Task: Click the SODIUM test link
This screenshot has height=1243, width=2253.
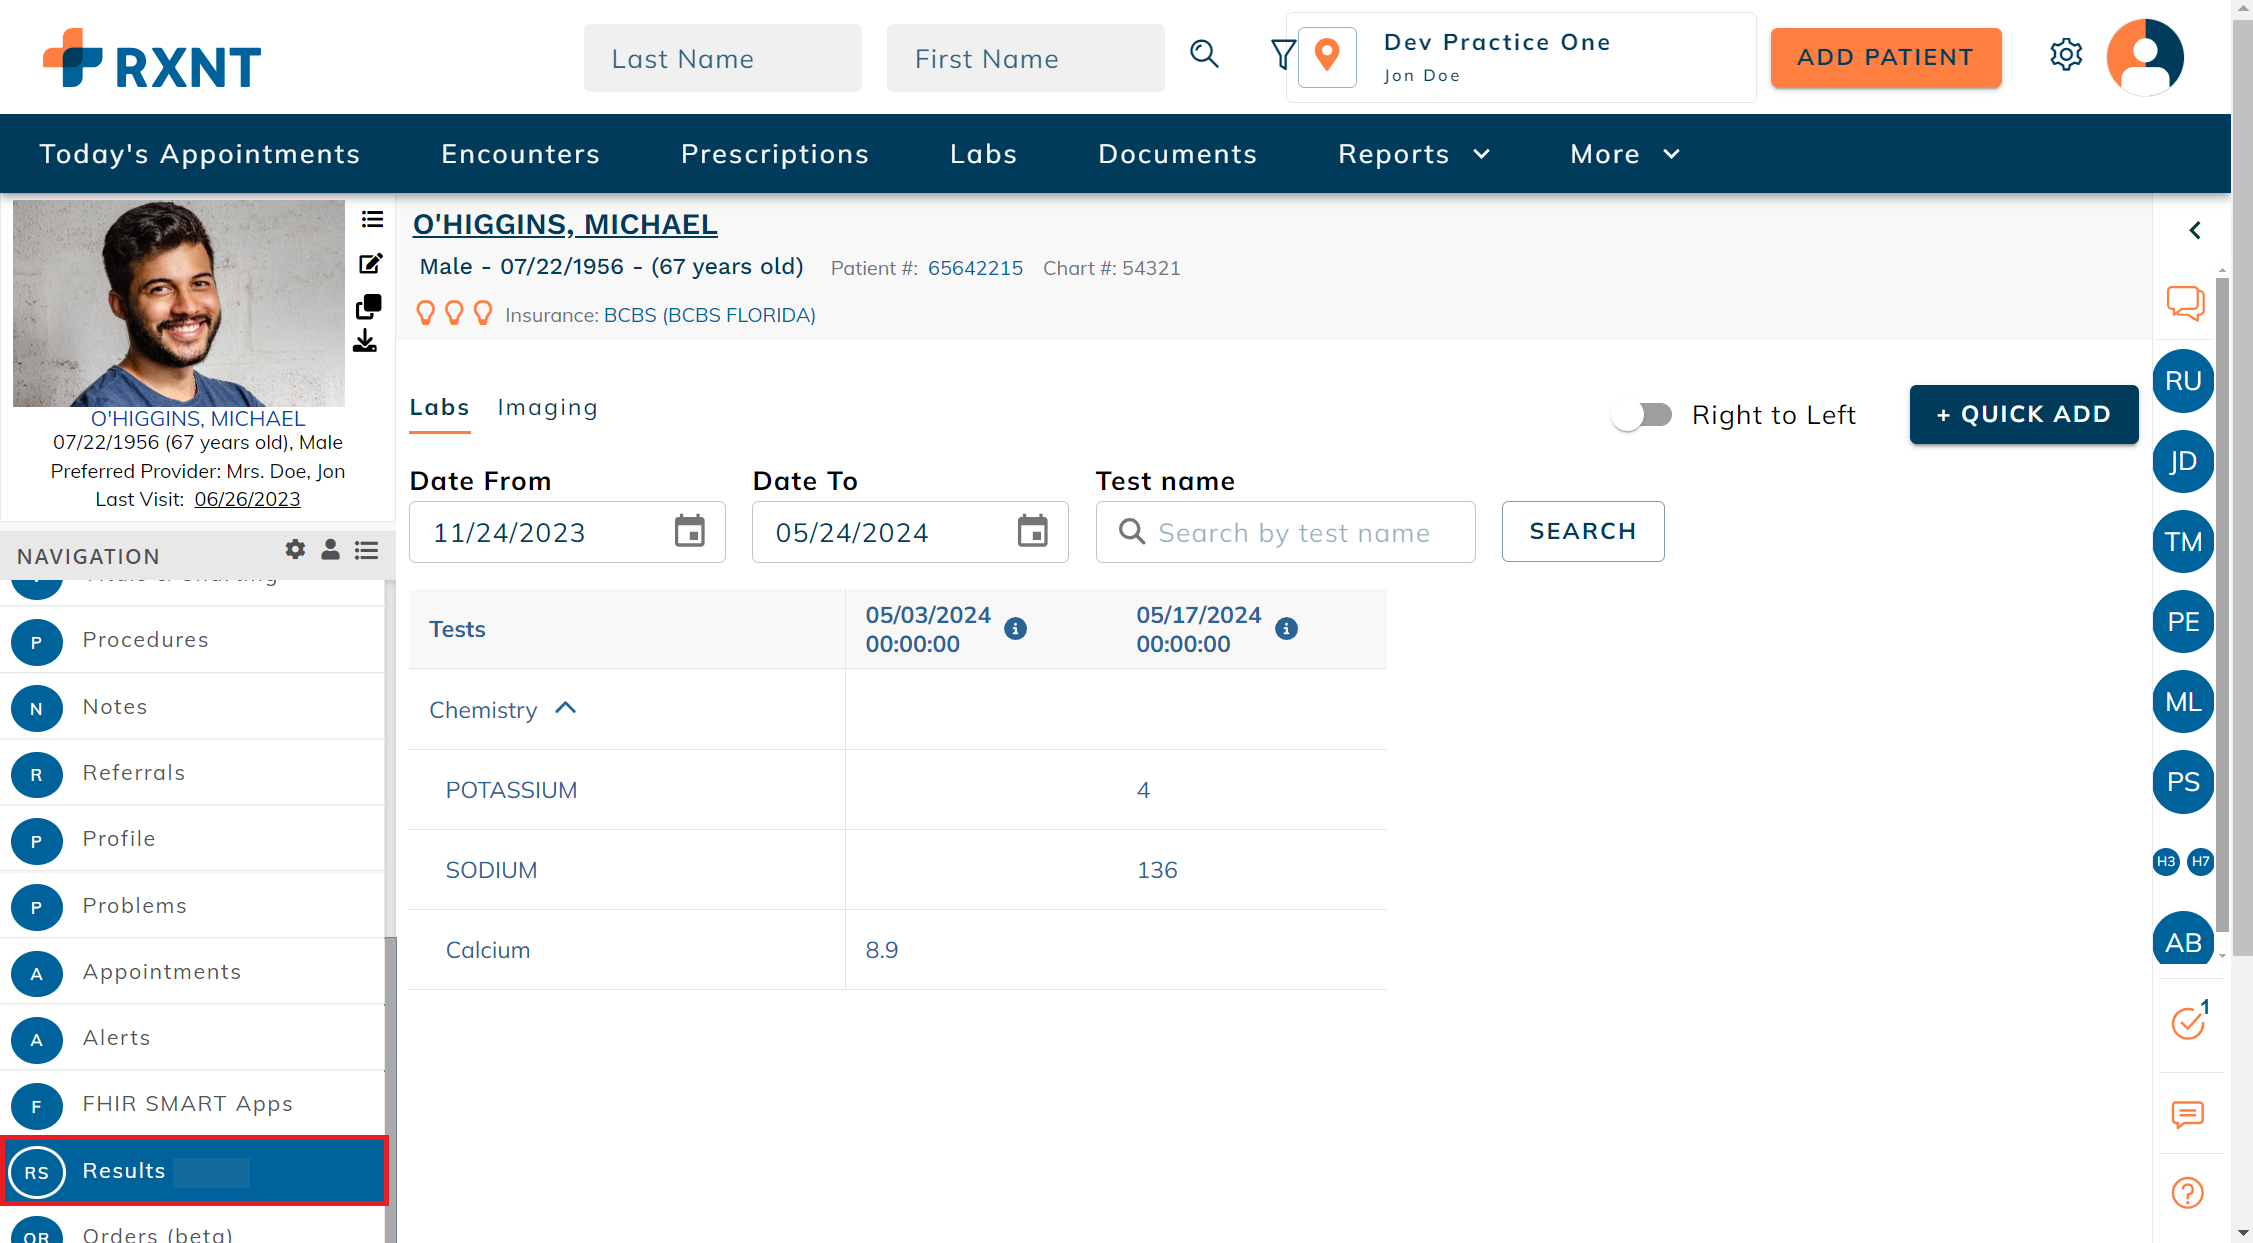Action: [x=491, y=870]
